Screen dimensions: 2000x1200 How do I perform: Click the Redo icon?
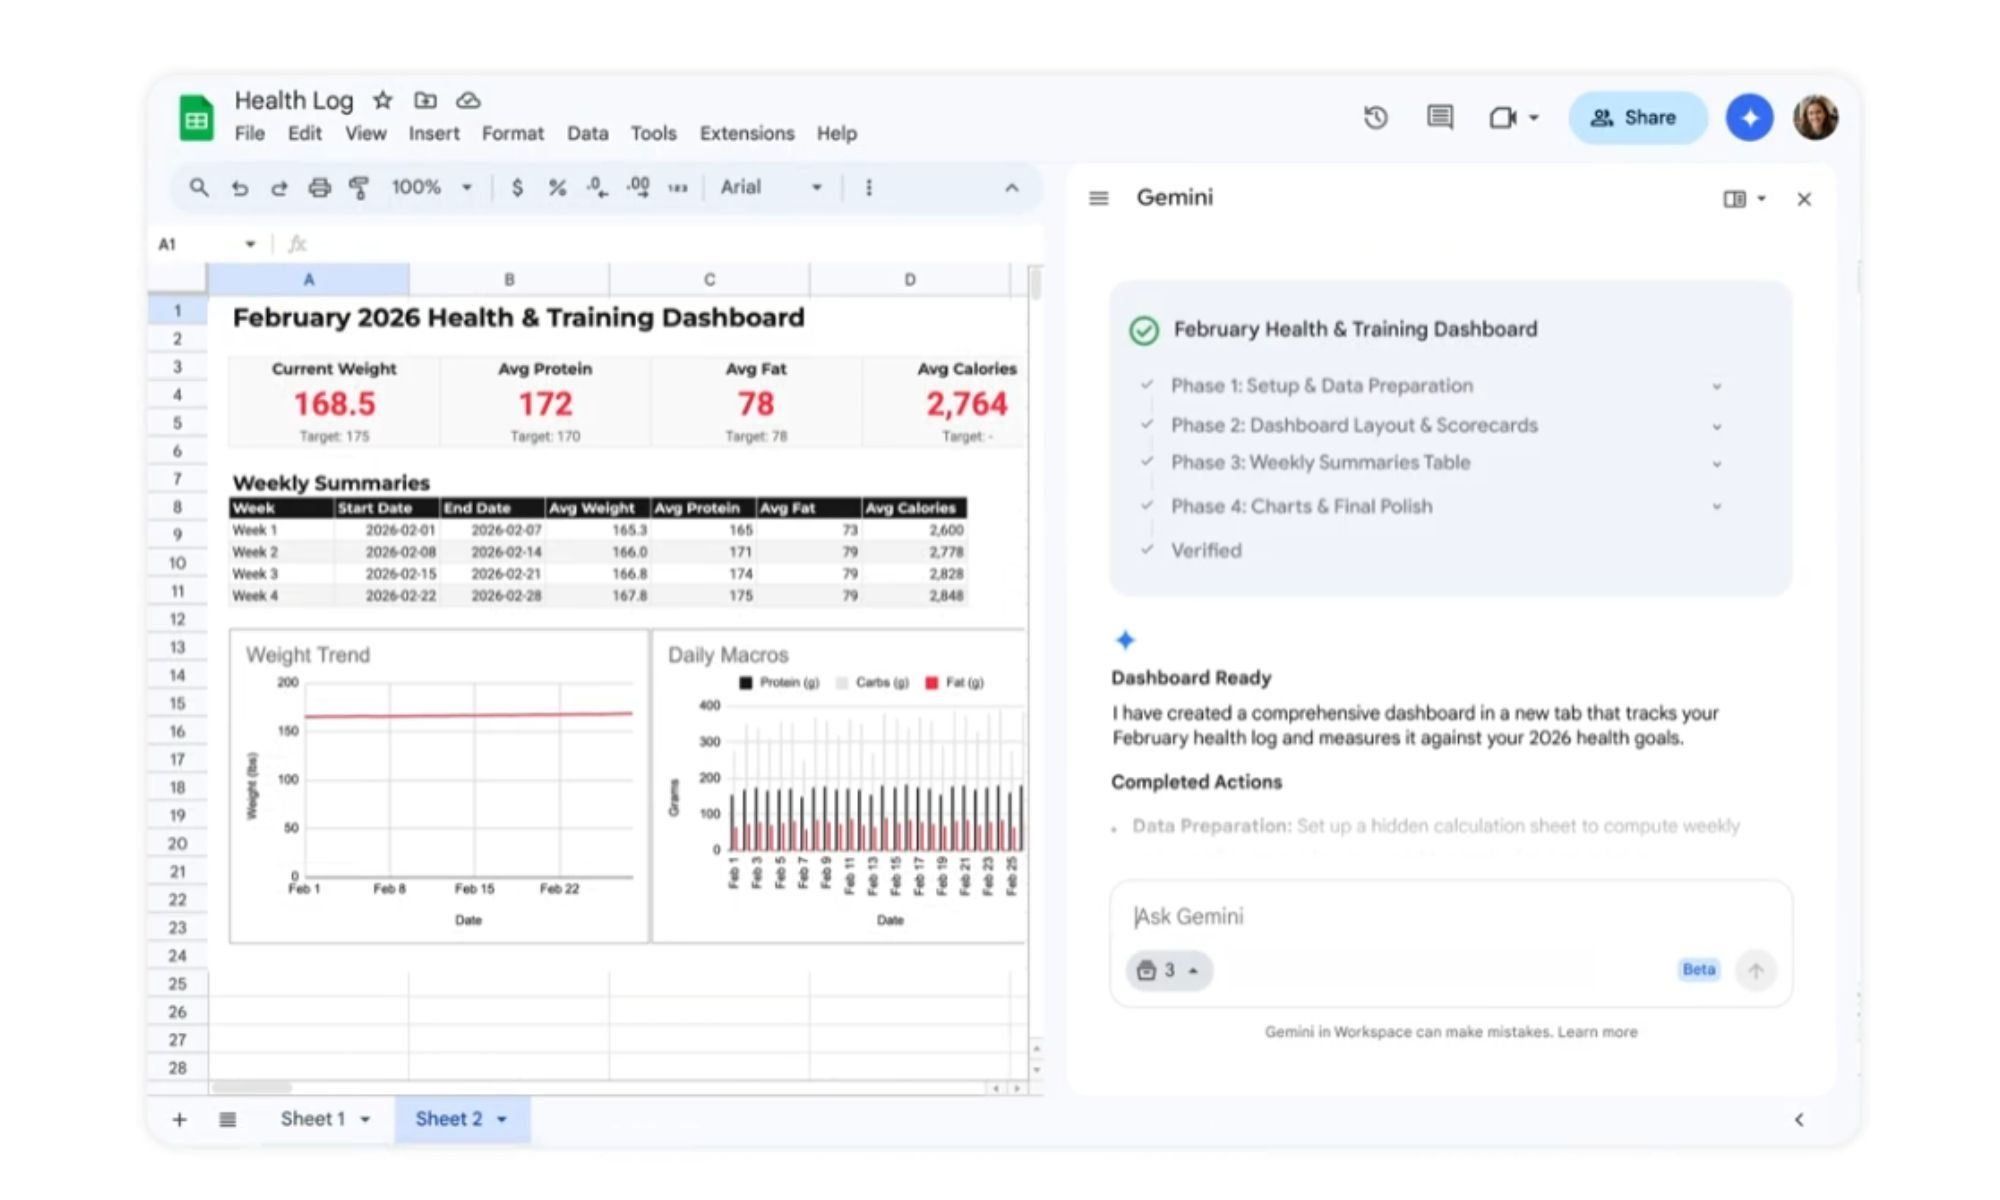click(x=279, y=187)
